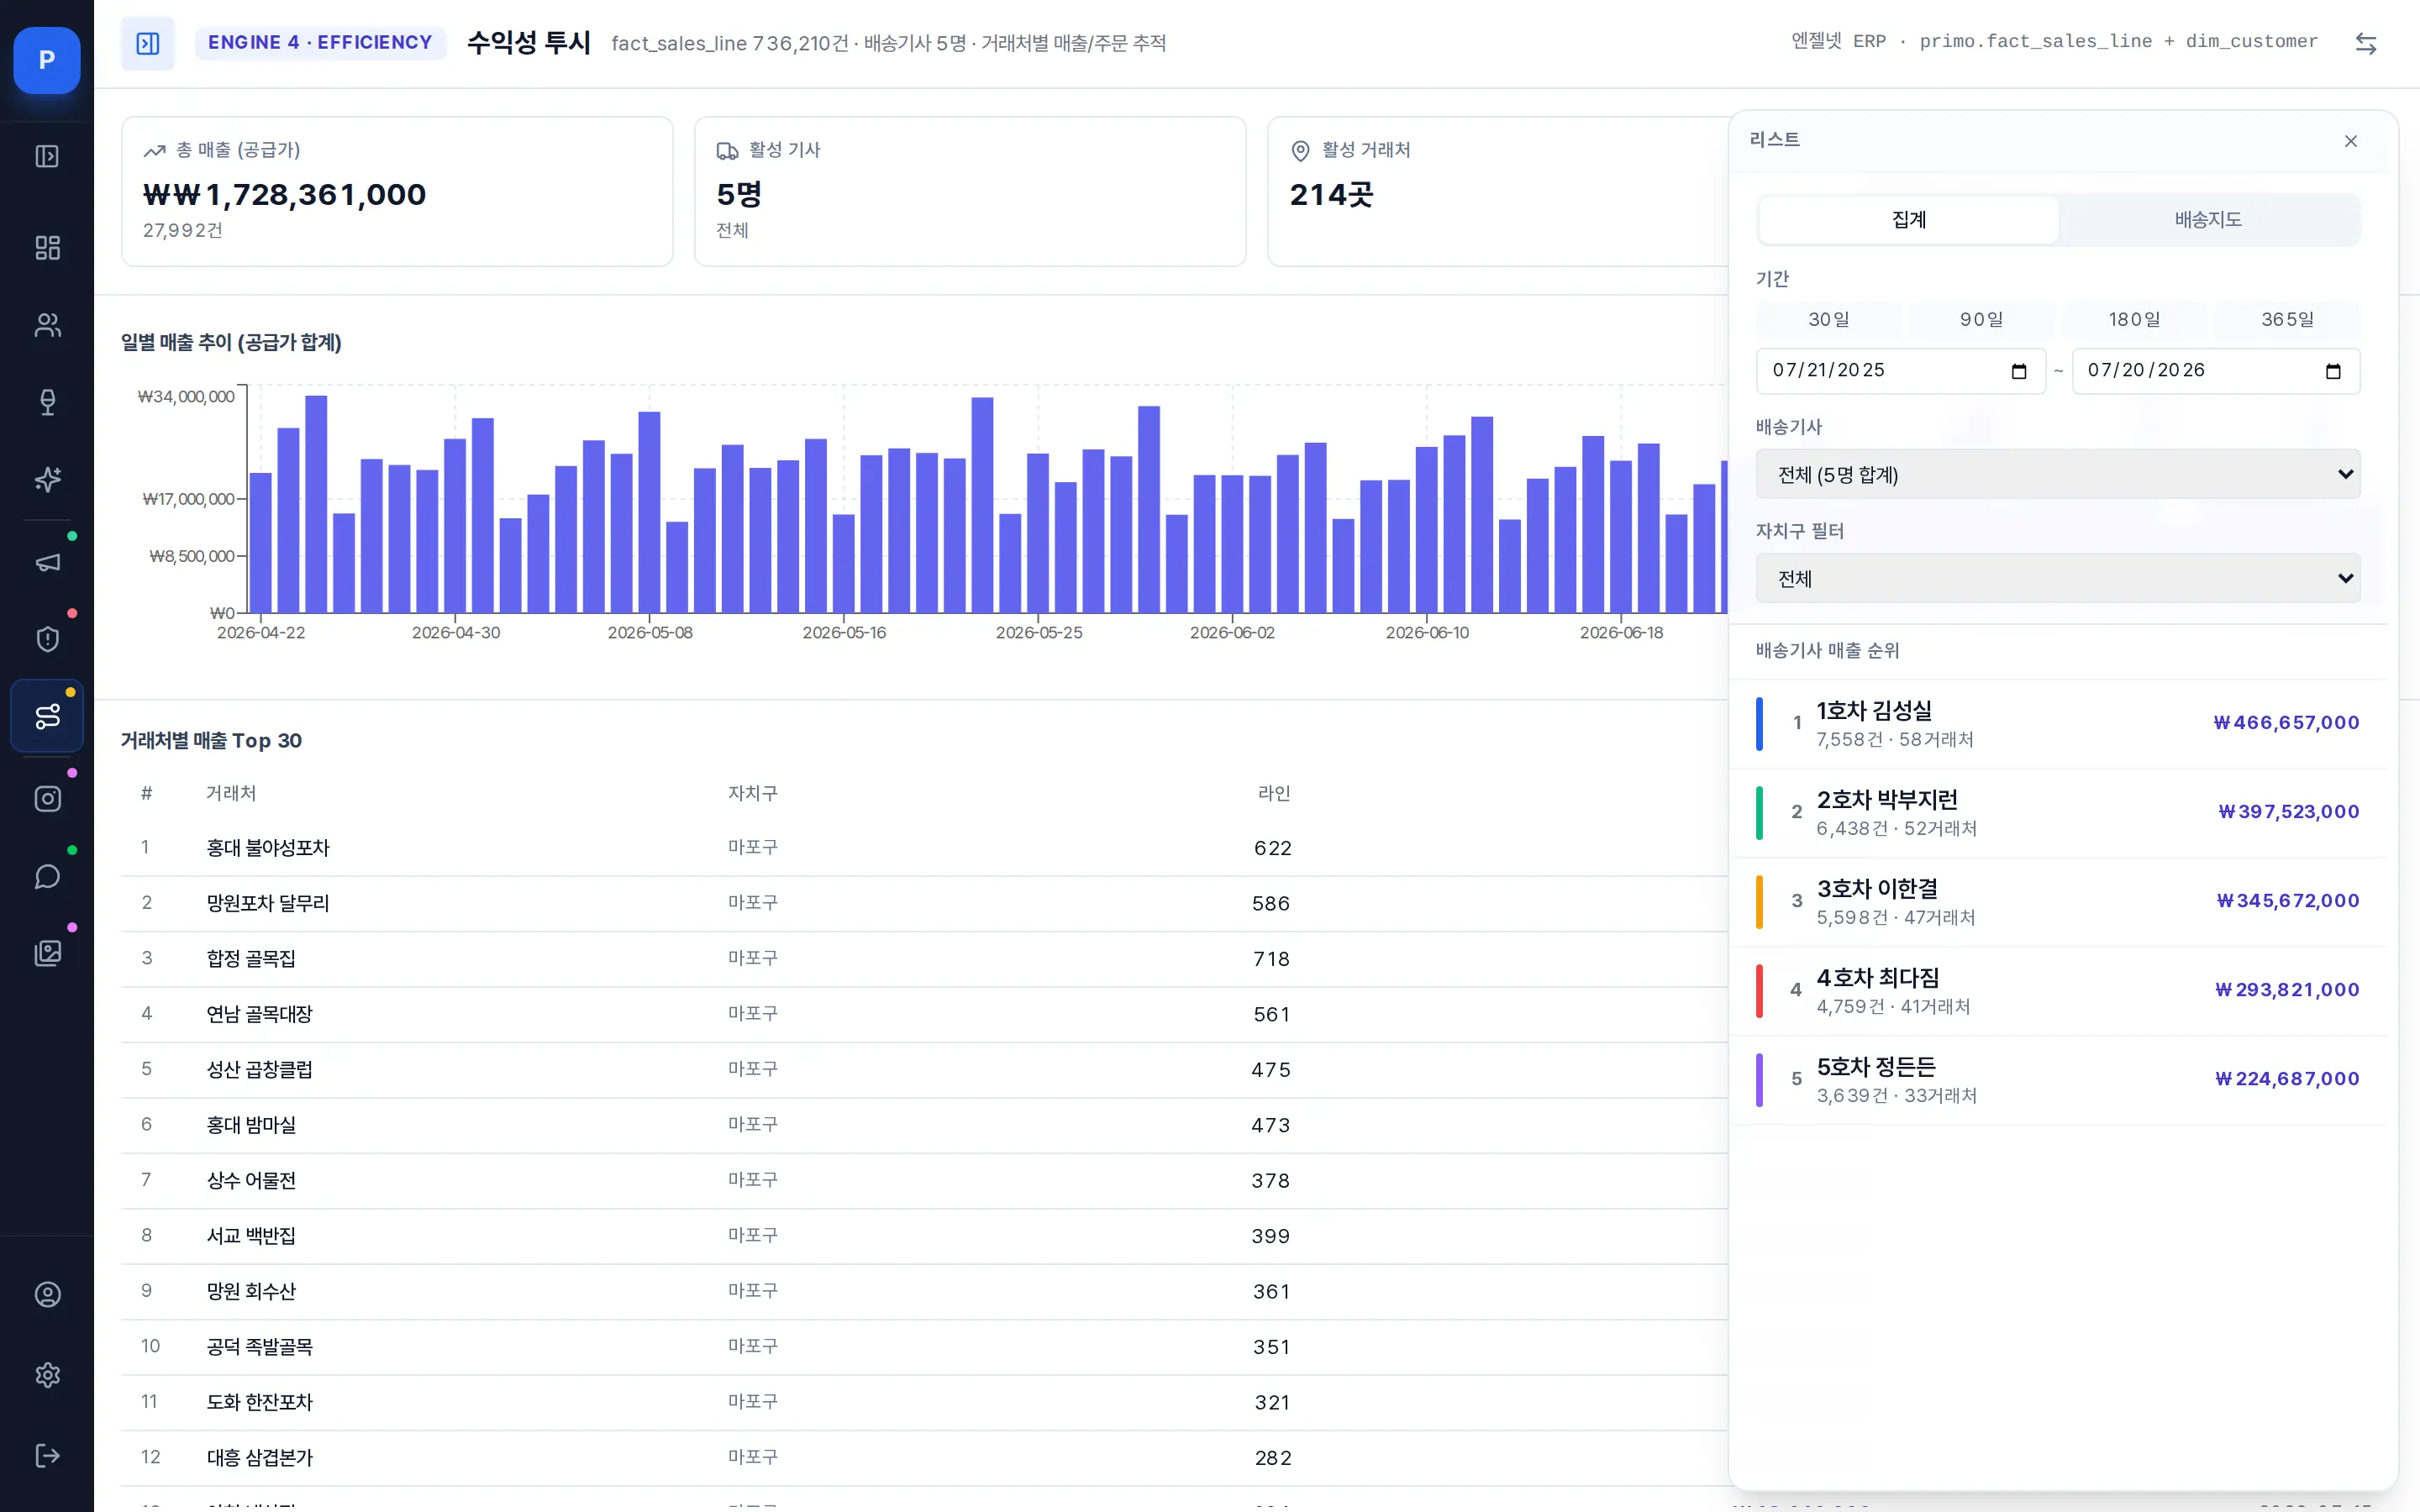Open the sidebar panel layout icon
This screenshot has width=2420, height=1512.
click(47, 156)
